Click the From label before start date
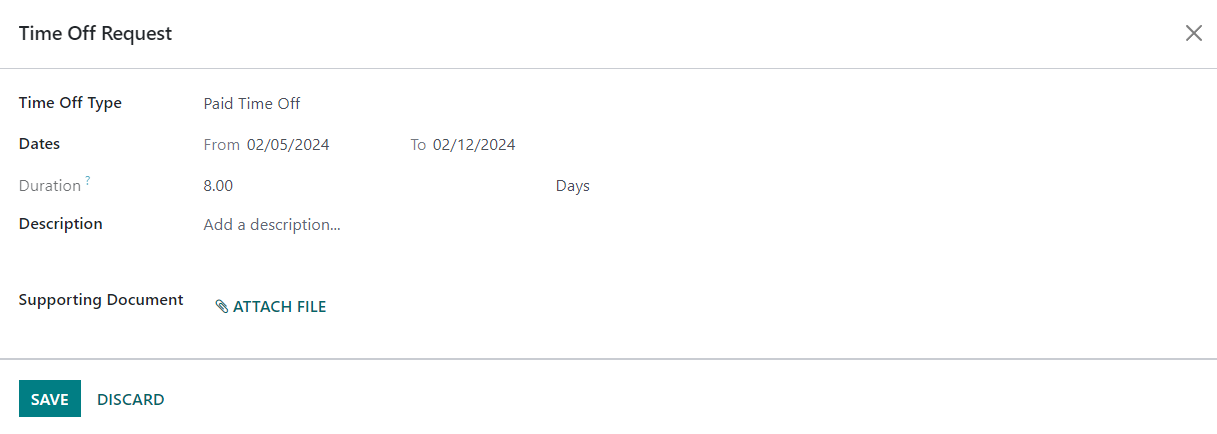1217x434 pixels. (x=221, y=145)
